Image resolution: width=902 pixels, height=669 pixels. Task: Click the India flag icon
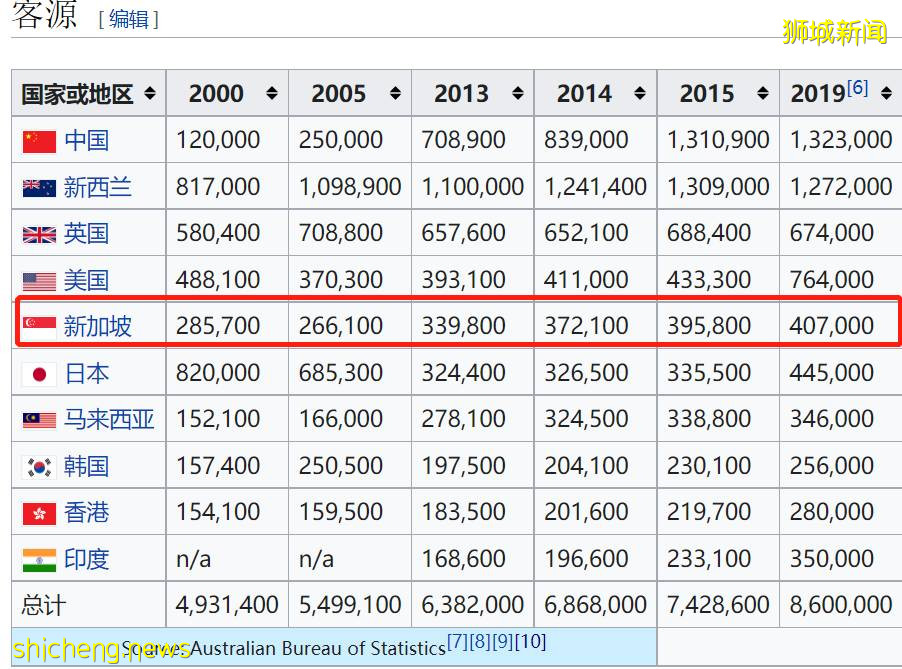click(39, 560)
